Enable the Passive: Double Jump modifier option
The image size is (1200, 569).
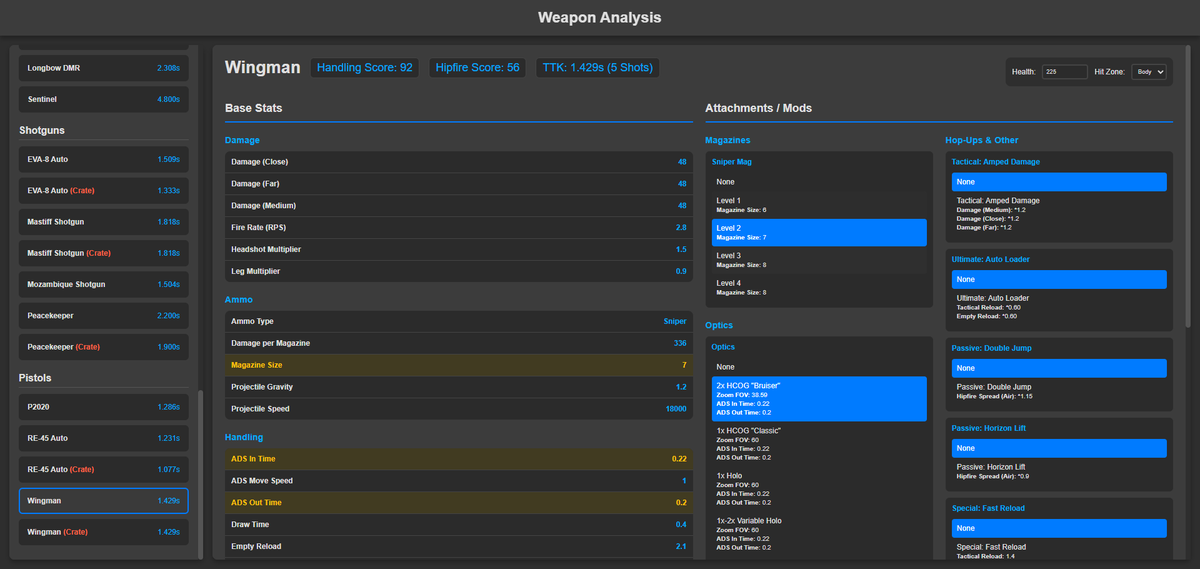coord(1059,391)
